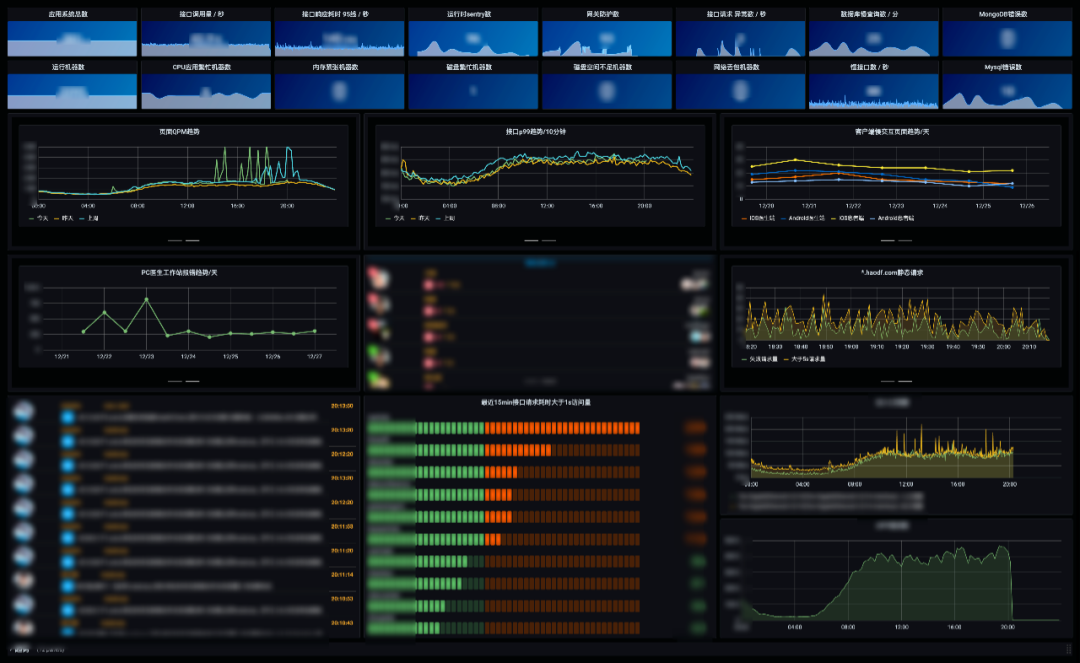Select the MongoDB错误数 stat panel

1007,32
